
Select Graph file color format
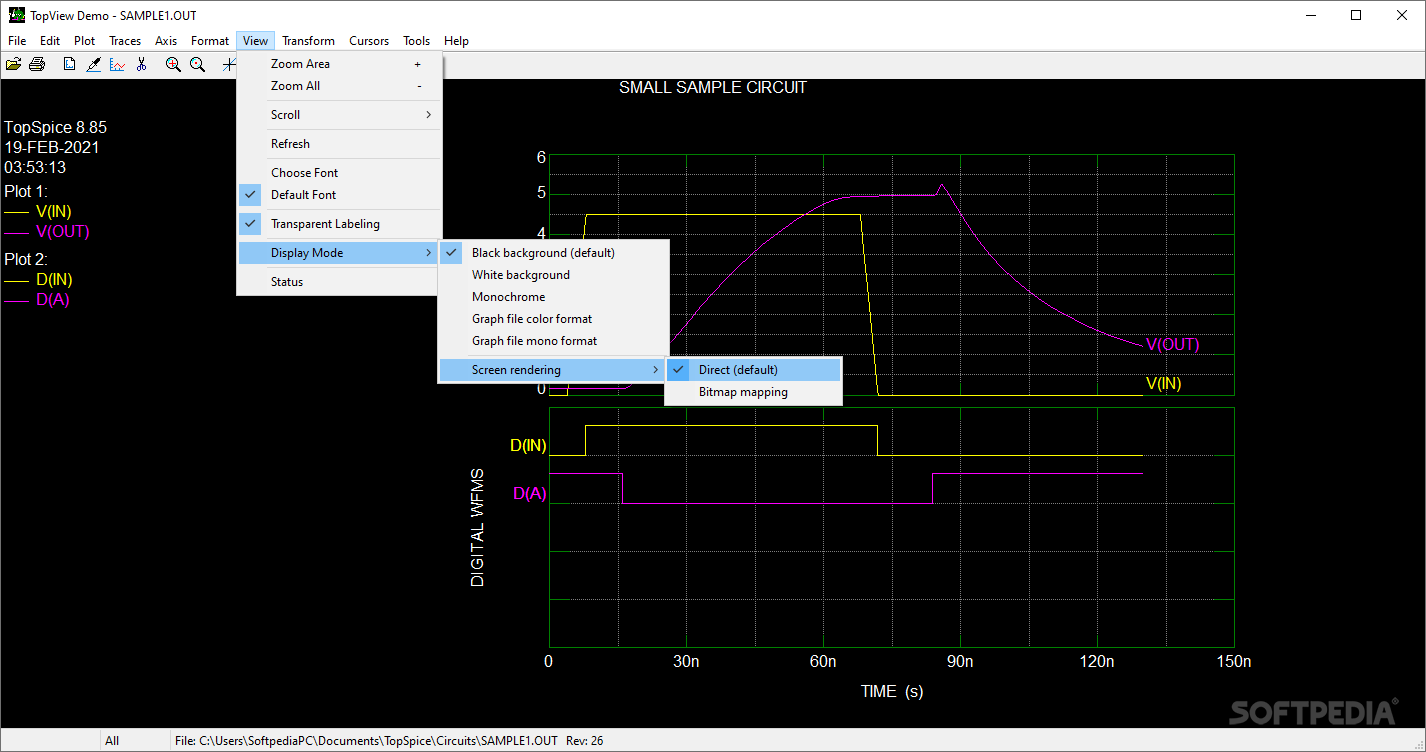coord(553,319)
